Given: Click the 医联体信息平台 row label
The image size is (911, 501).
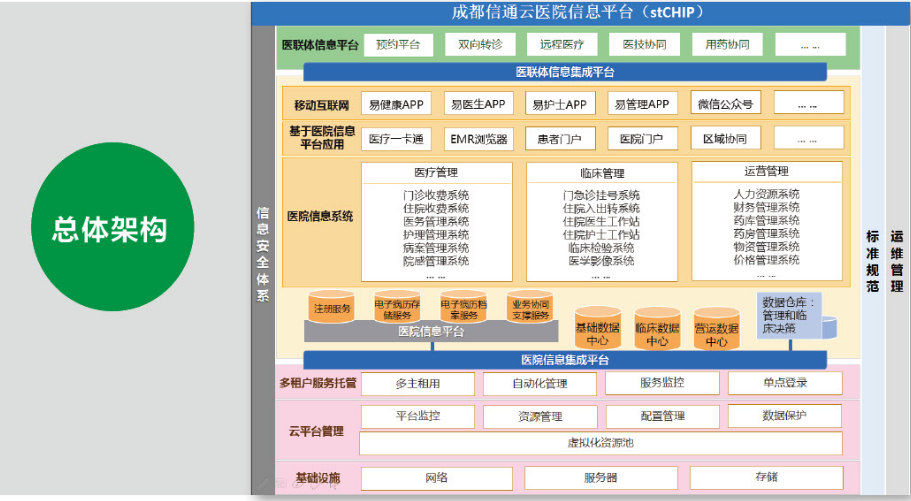Looking at the screenshot, I should coord(320,45).
